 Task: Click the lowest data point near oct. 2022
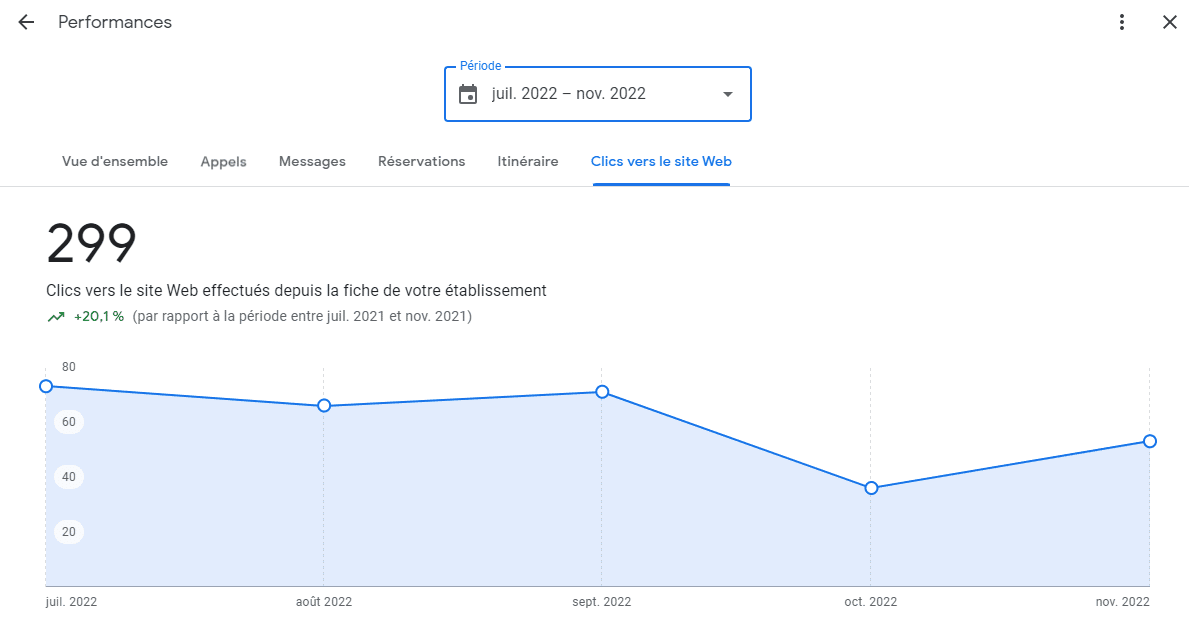click(x=871, y=487)
